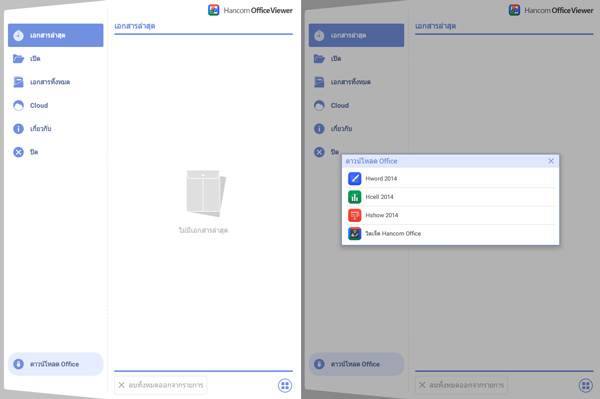Screen dimensions: 600x399
Task: Close the ดาวน์โหลด Office dialog with the X
Action: (x=551, y=161)
